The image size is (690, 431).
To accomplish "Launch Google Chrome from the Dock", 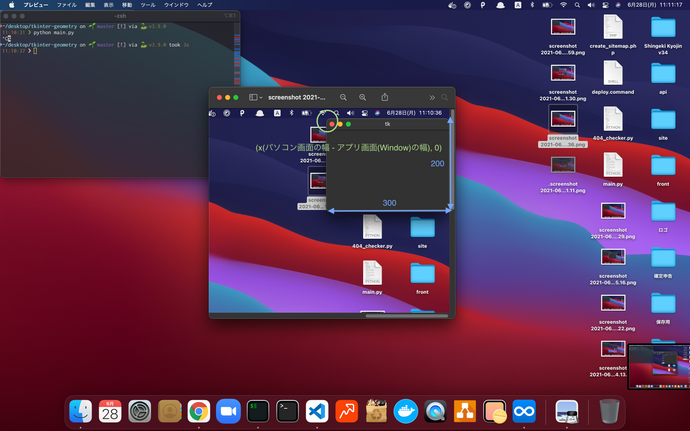I will tap(199, 411).
